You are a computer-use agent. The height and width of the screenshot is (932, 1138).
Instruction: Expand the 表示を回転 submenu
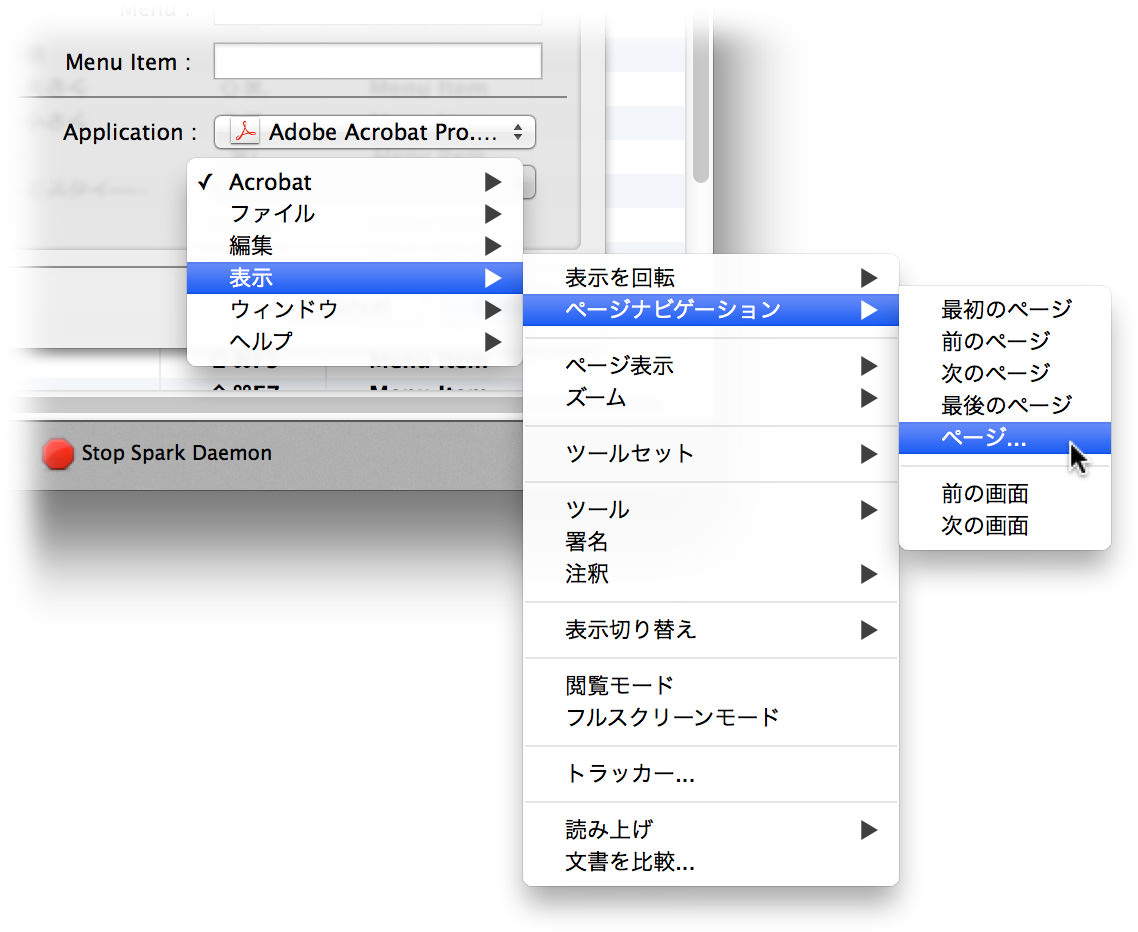(711, 277)
